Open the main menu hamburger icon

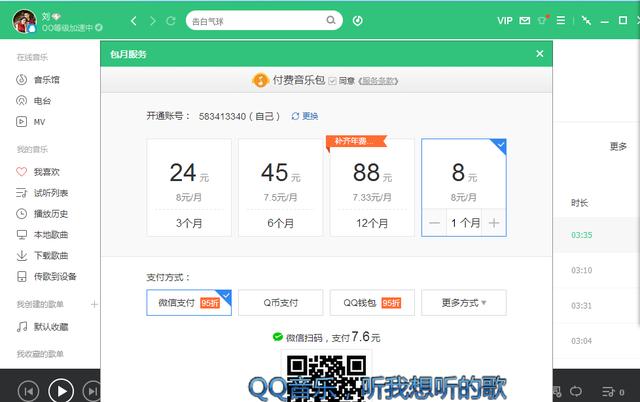coord(561,20)
